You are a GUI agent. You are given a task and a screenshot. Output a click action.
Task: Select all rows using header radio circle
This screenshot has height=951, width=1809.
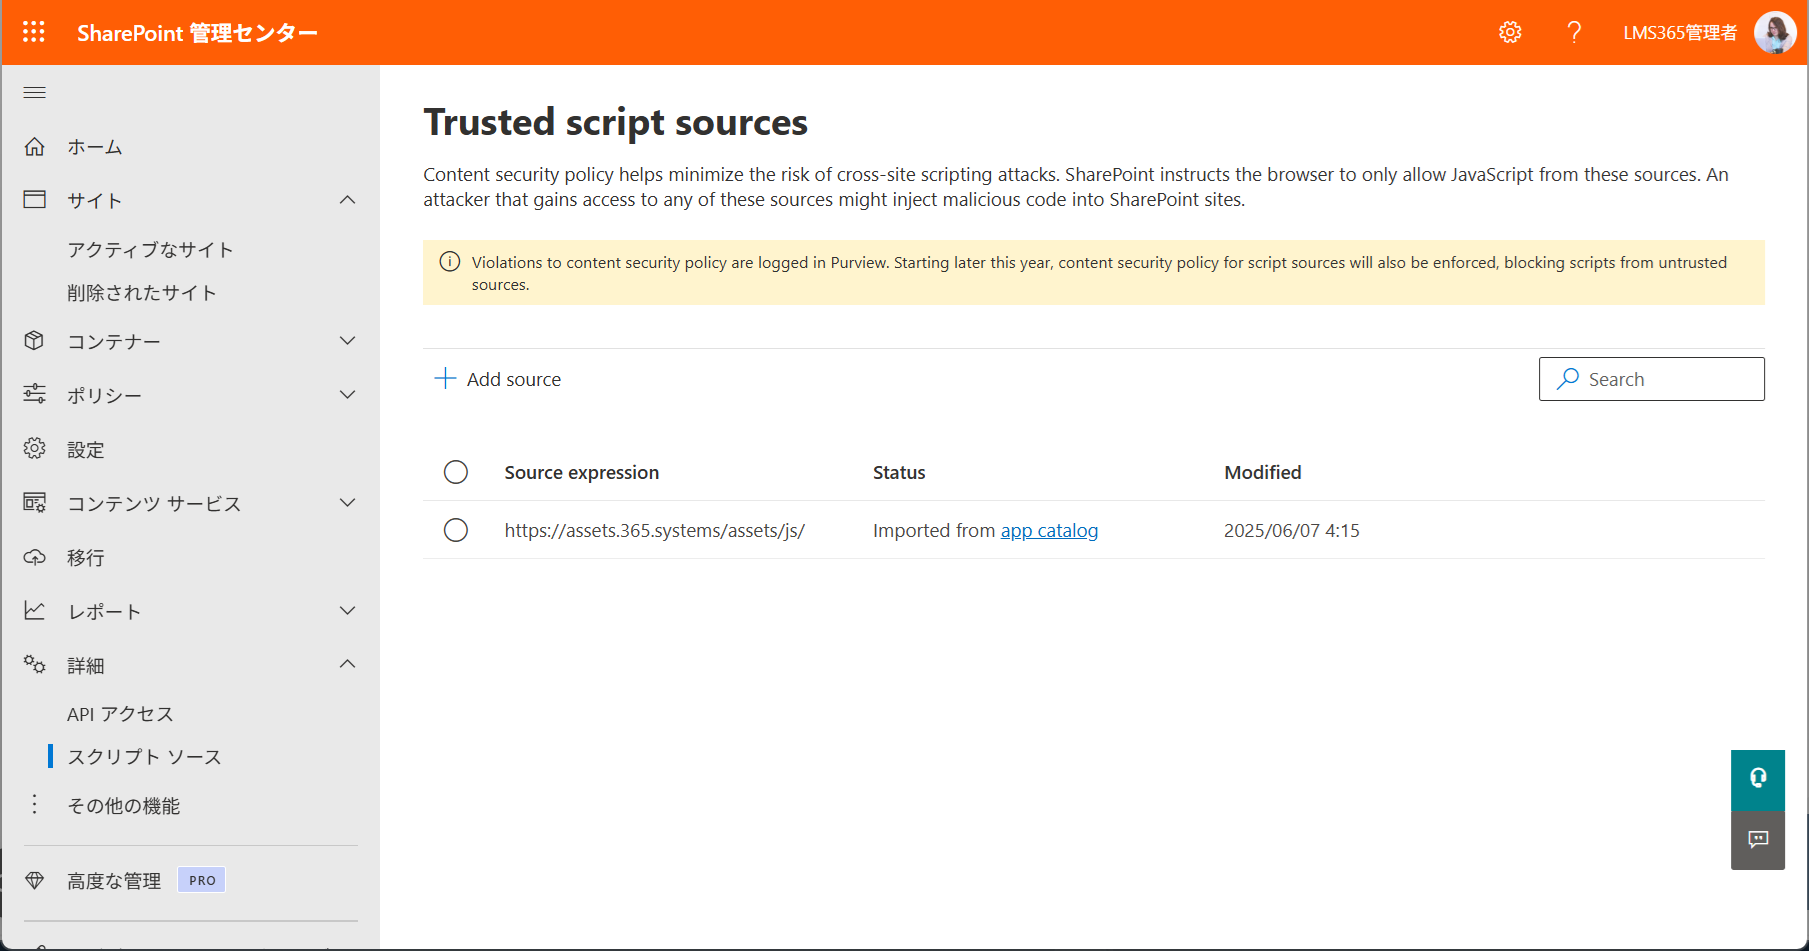point(456,472)
